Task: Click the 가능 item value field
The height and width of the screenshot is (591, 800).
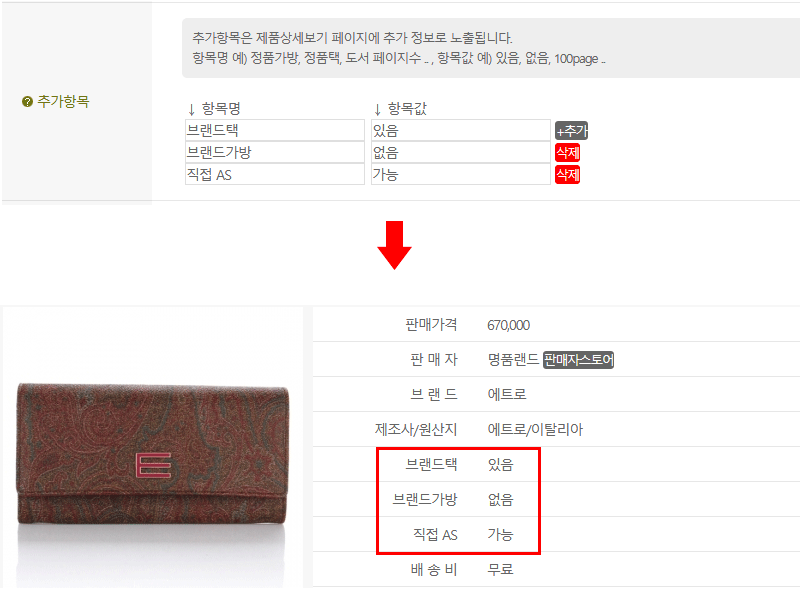Action: point(461,174)
